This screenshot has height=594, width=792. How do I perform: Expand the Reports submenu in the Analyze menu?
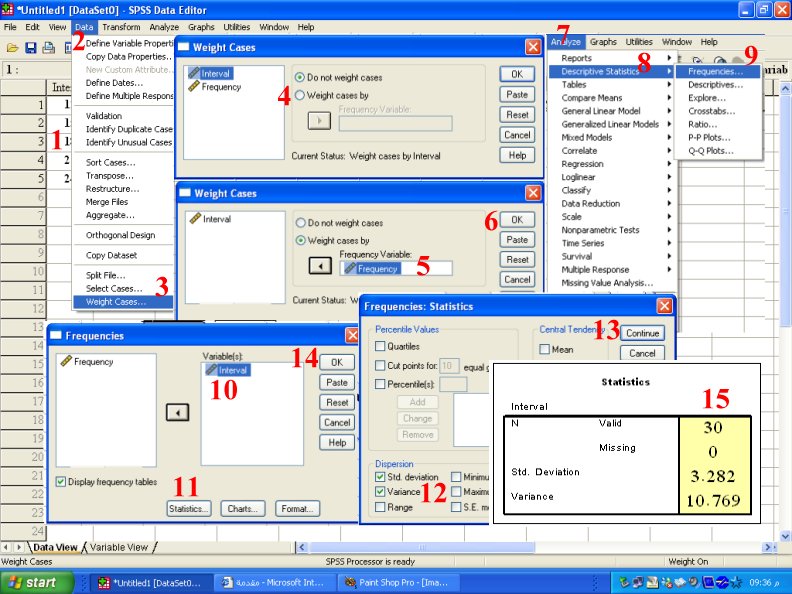pyautogui.click(x=612, y=58)
